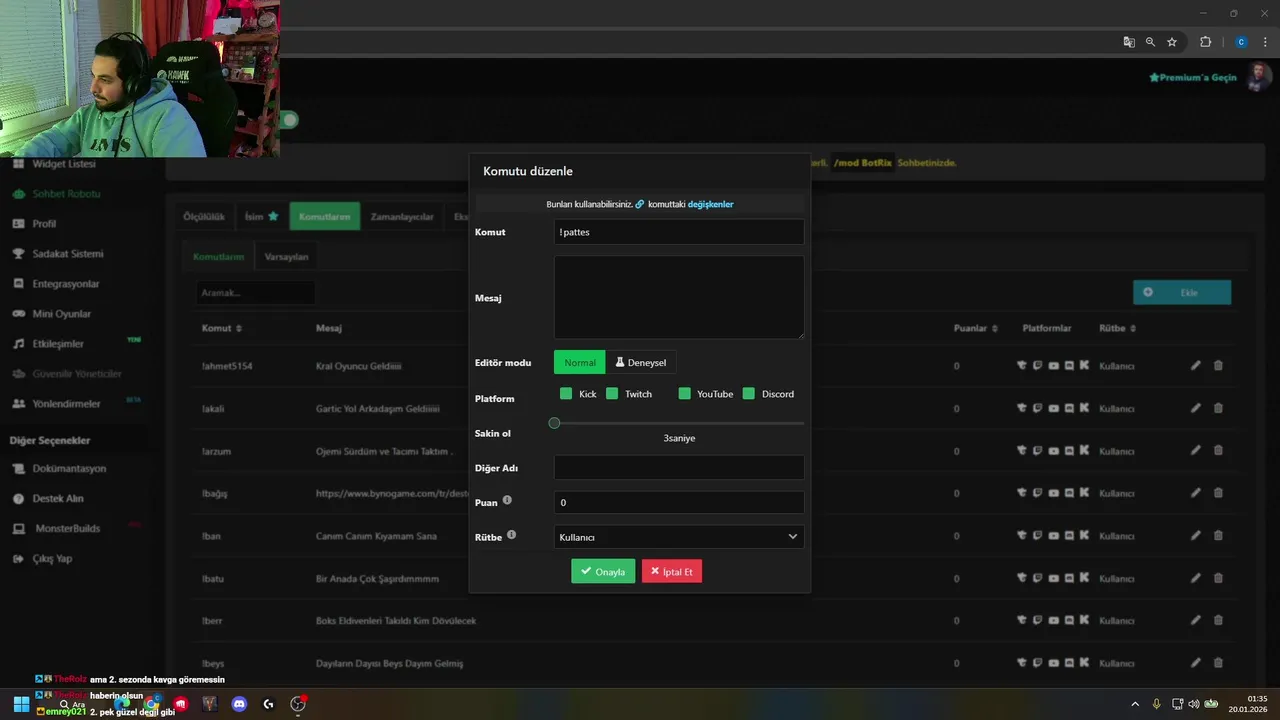Toggle the YouTube platform checkbox
Viewport: 1280px width, 720px height.
point(685,394)
